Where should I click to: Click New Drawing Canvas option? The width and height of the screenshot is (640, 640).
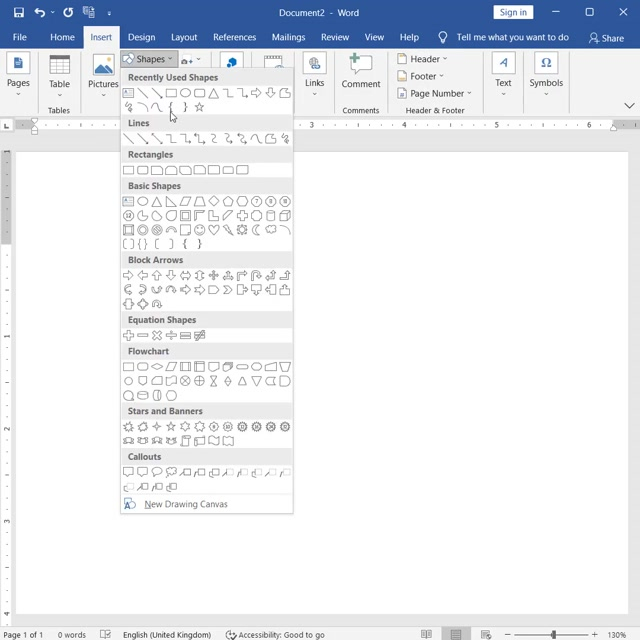click(x=185, y=504)
